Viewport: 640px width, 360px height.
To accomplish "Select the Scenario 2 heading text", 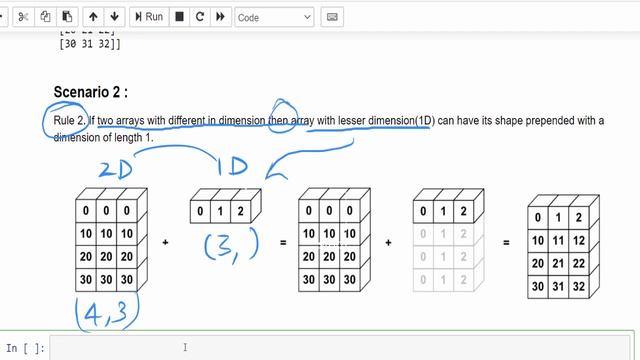I will [x=91, y=92].
